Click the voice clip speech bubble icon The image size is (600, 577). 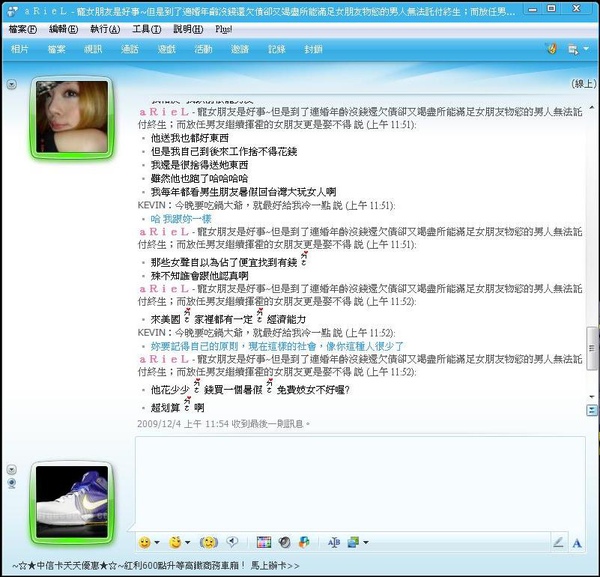click(x=232, y=542)
